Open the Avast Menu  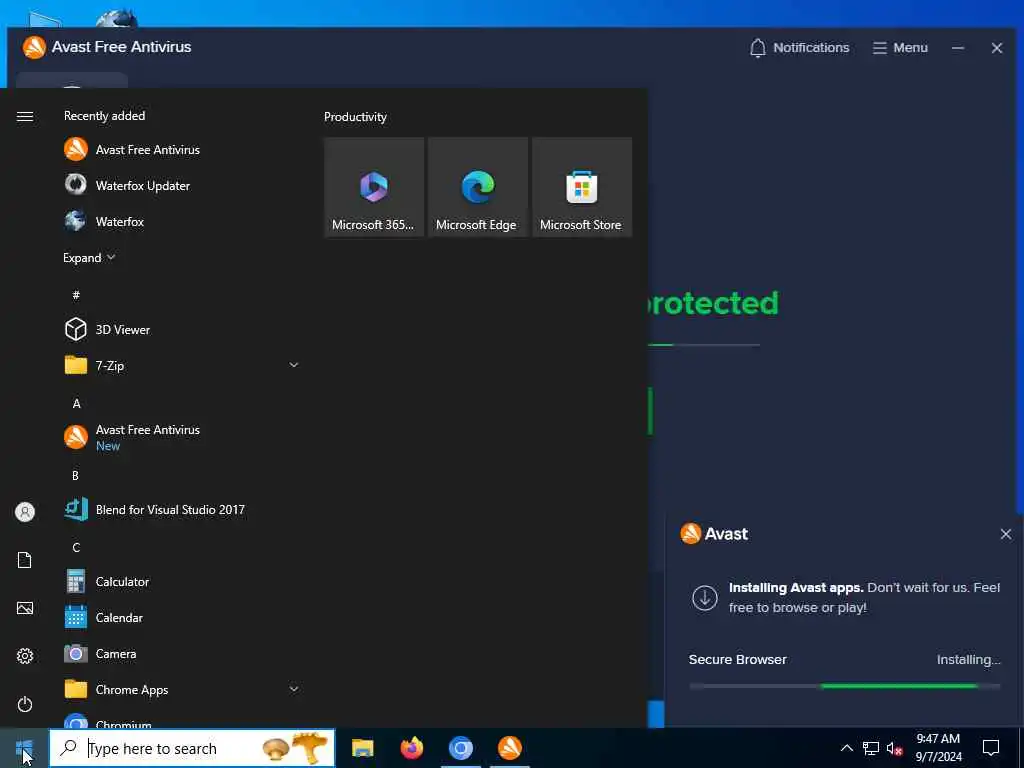[900, 48]
